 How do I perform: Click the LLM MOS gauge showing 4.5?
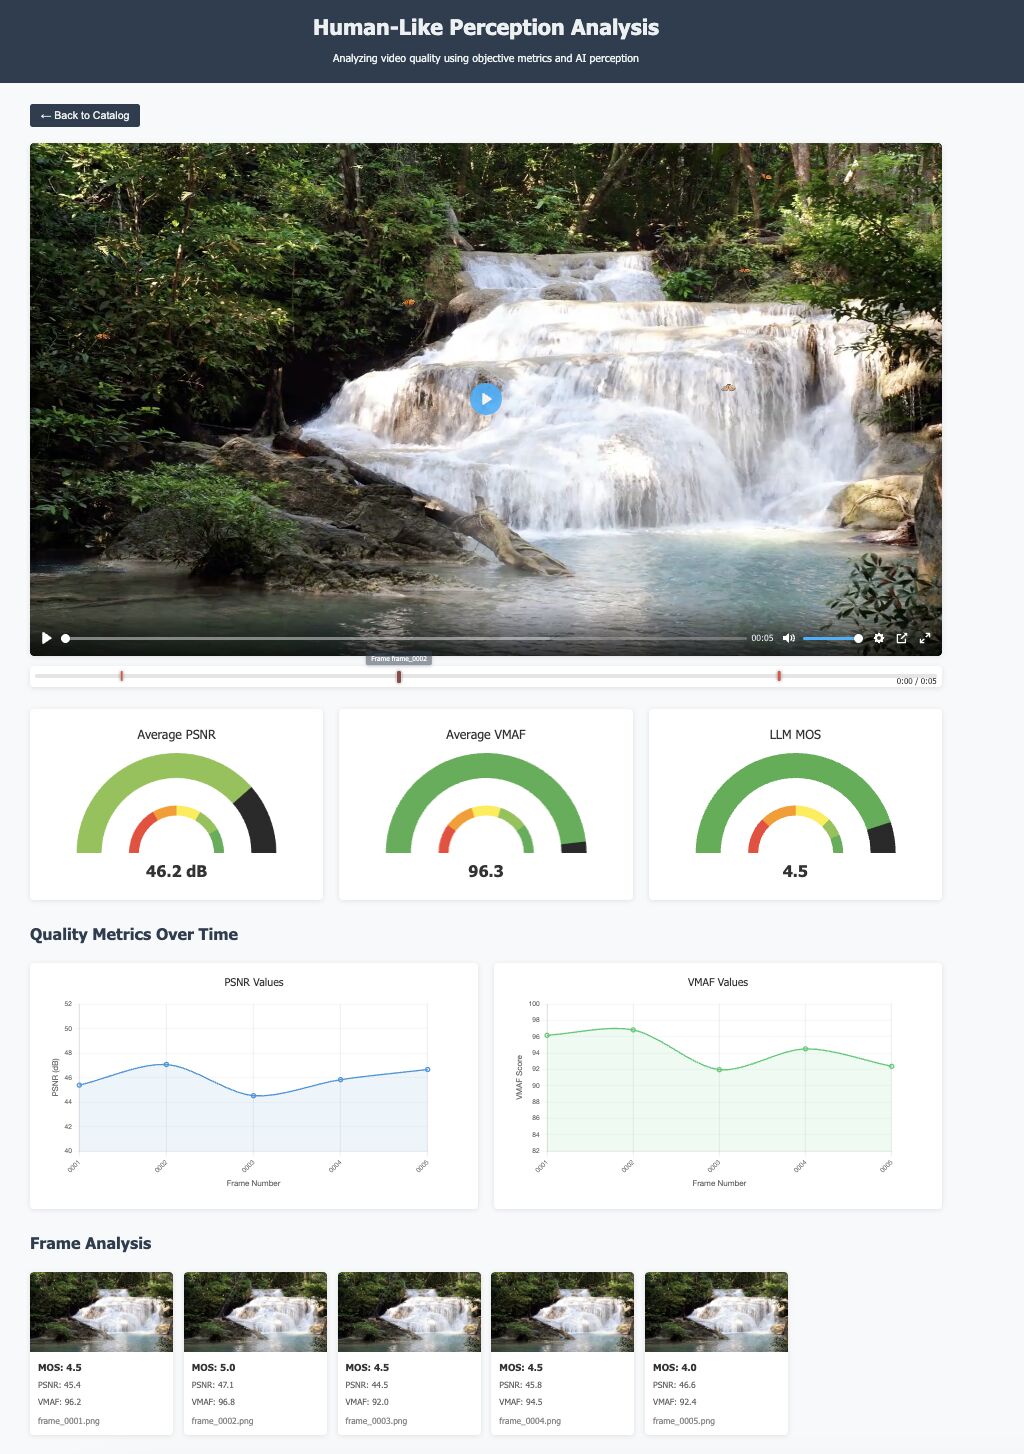coord(795,805)
